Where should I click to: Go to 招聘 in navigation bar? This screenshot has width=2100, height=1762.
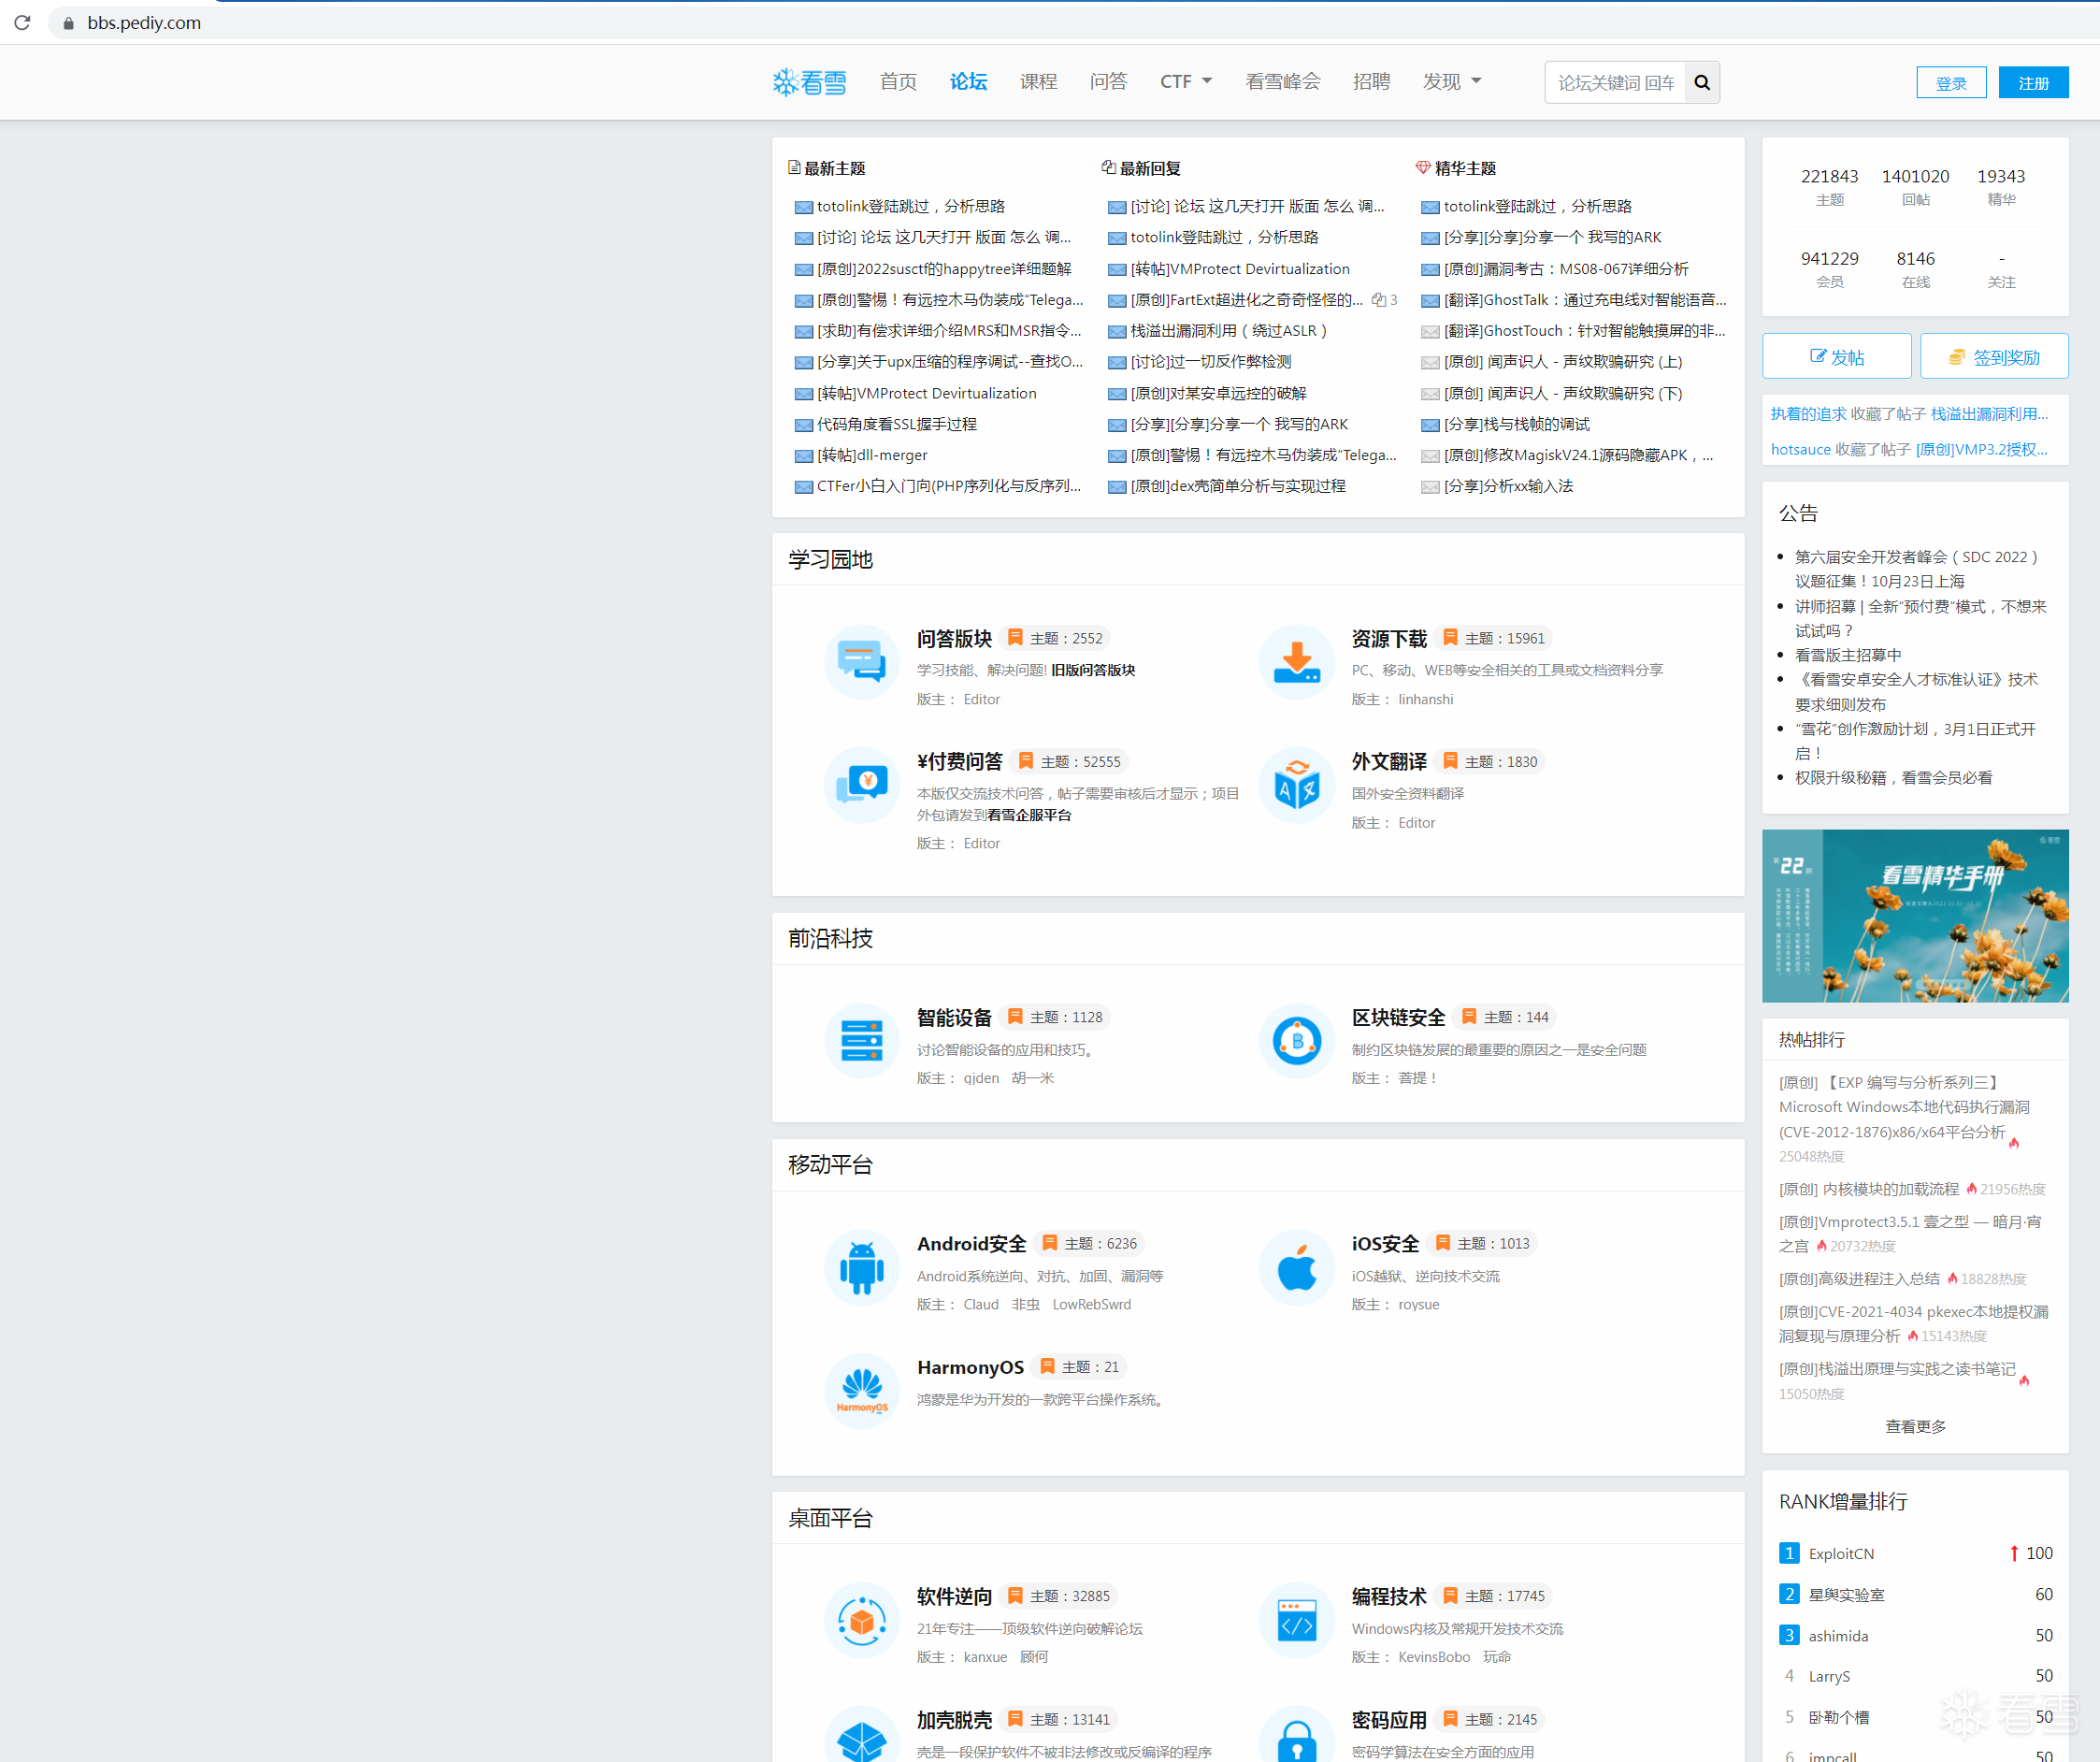pos(1370,82)
